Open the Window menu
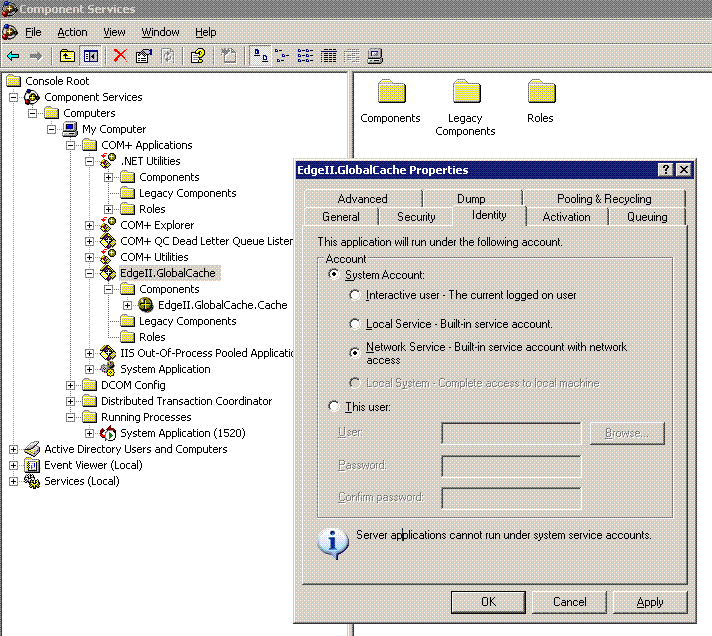Viewport: 712px width, 636px height. (x=160, y=32)
